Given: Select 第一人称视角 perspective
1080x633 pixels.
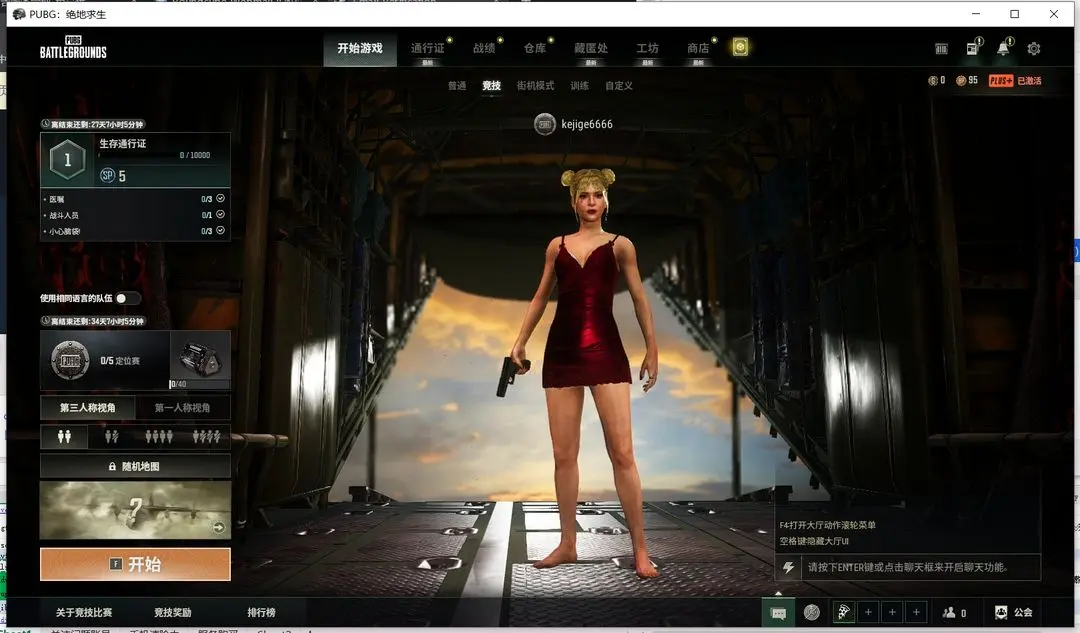Looking at the screenshot, I should click(x=183, y=408).
